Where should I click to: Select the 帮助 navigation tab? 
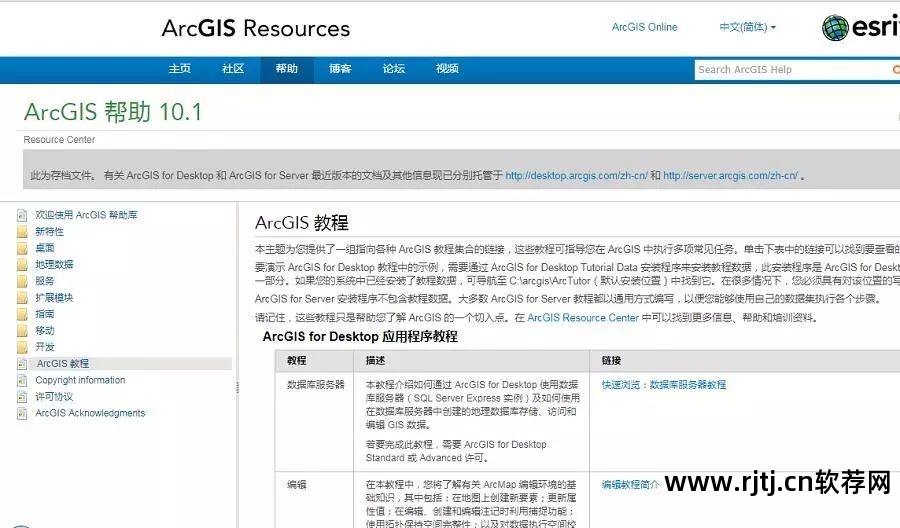[x=286, y=69]
